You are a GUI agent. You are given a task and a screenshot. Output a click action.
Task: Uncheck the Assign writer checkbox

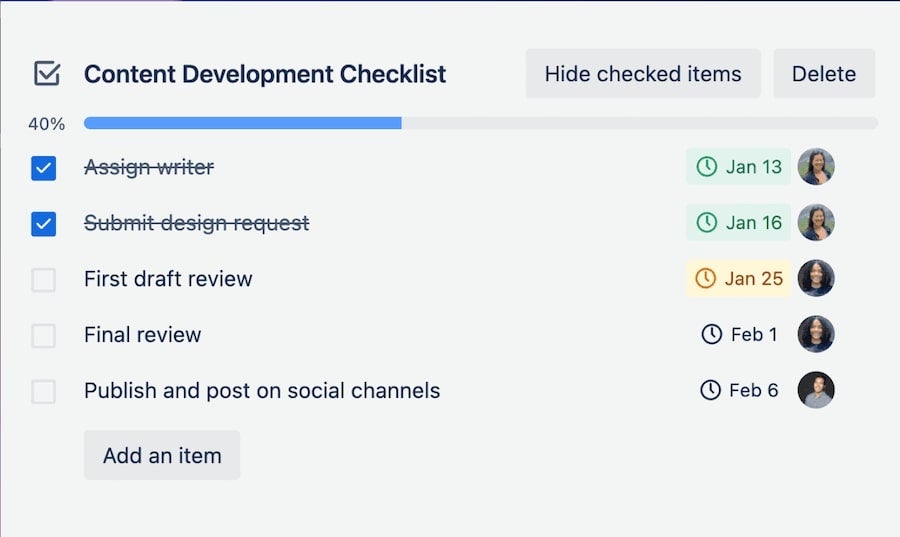[44, 168]
